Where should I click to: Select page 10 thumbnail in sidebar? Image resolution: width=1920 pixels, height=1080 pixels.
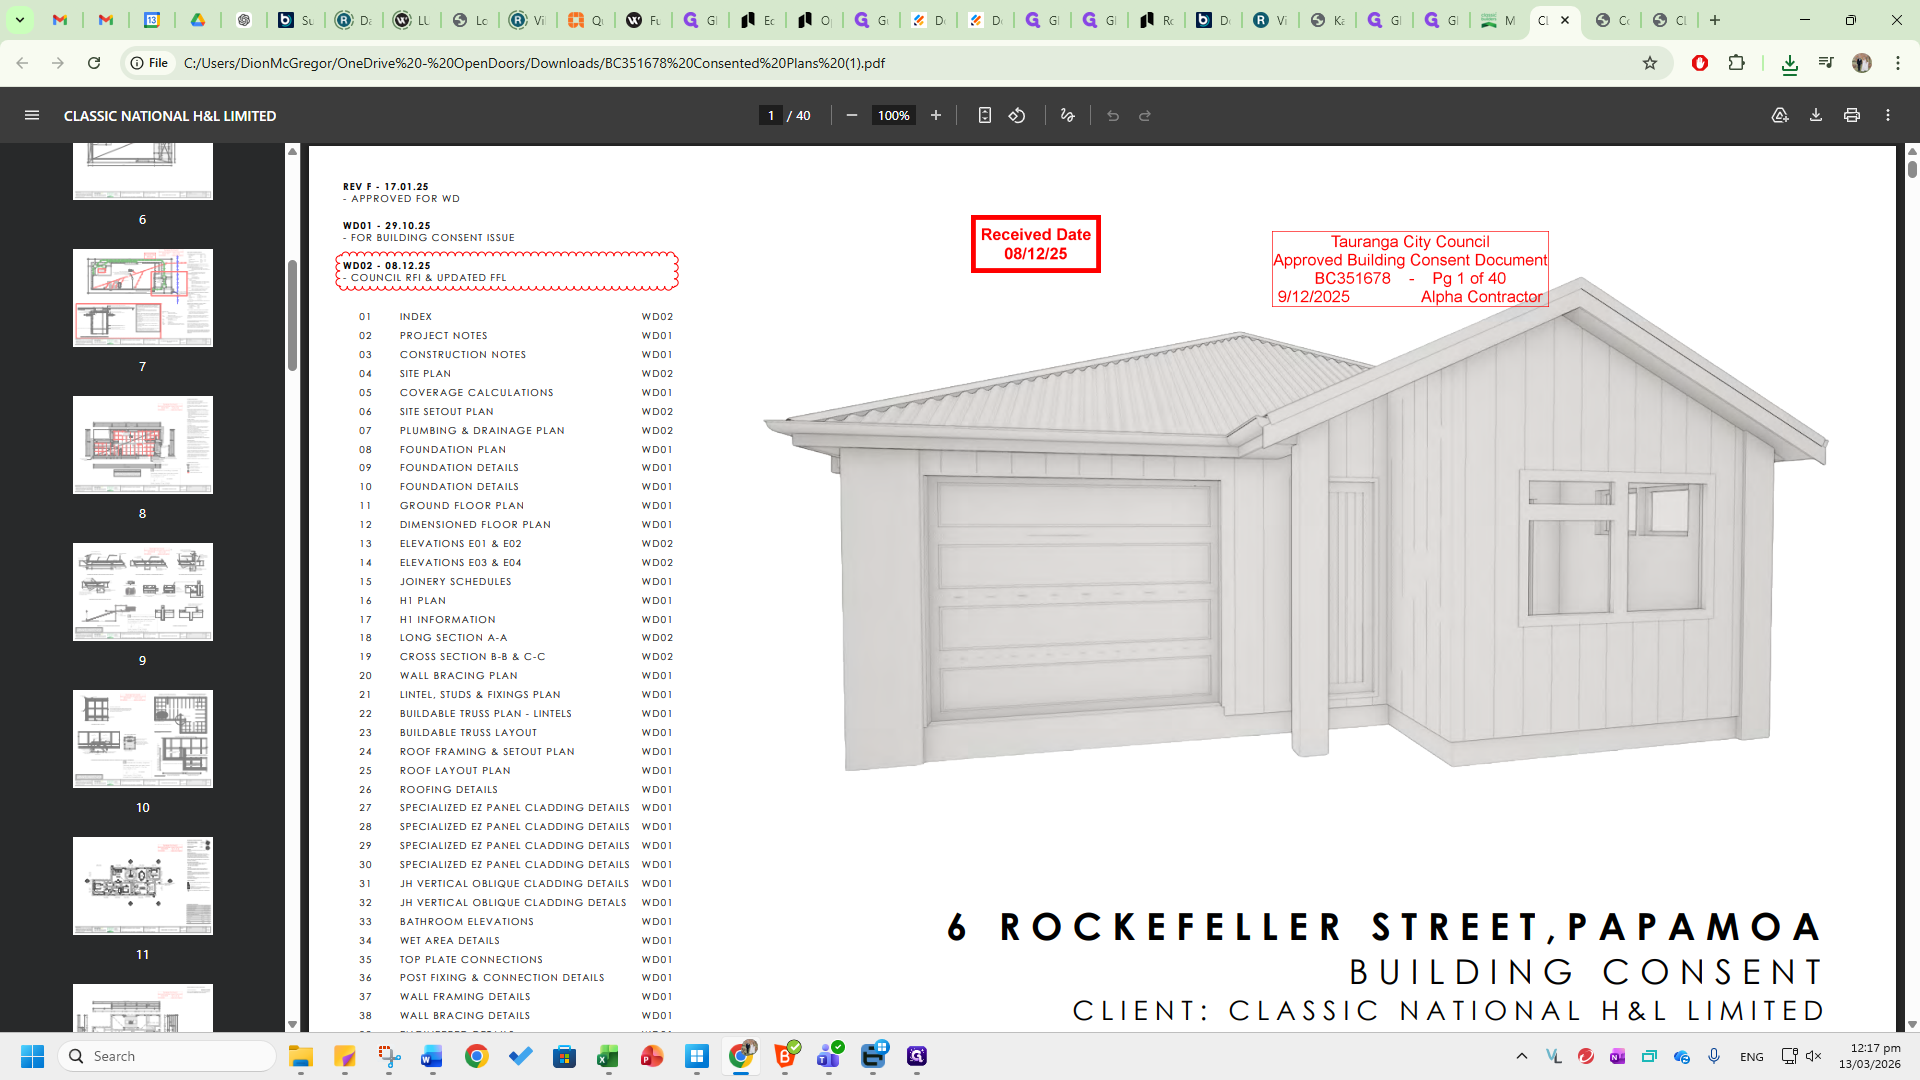[143, 739]
